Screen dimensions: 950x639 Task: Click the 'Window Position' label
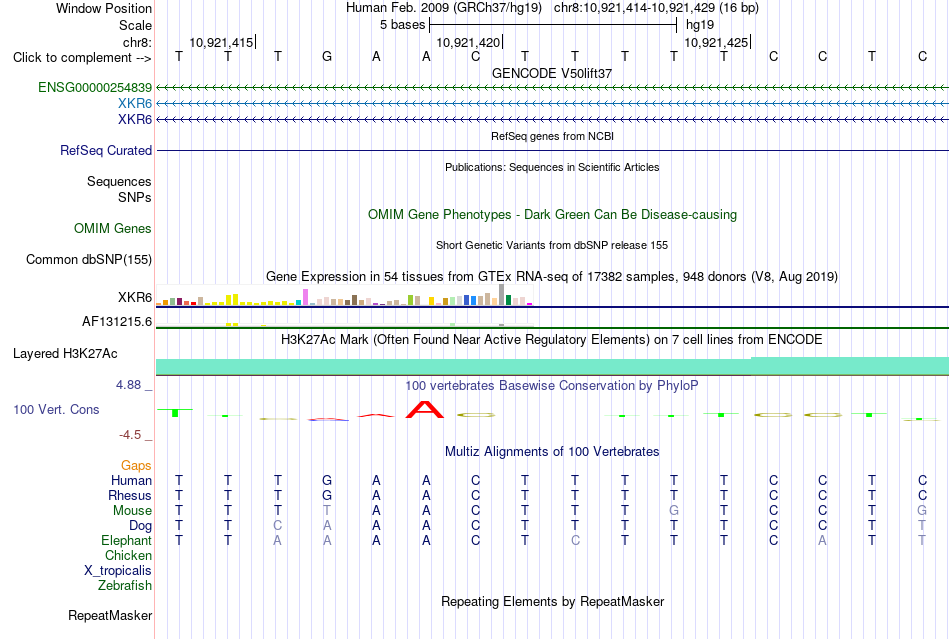[x=104, y=8]
